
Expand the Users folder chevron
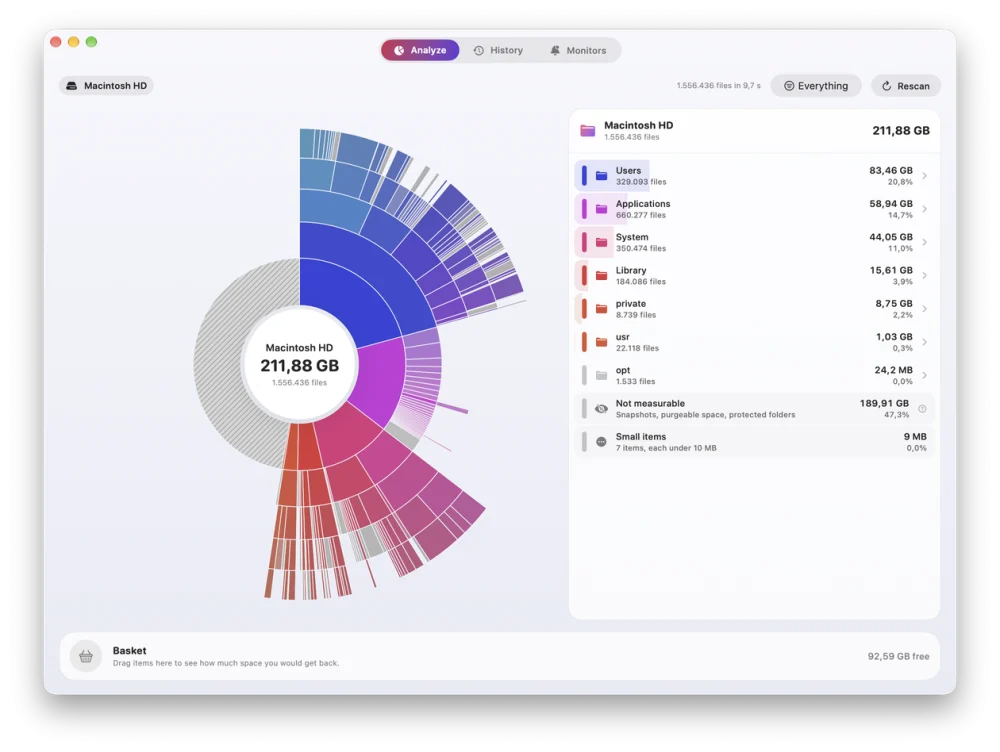coord(925,175)
